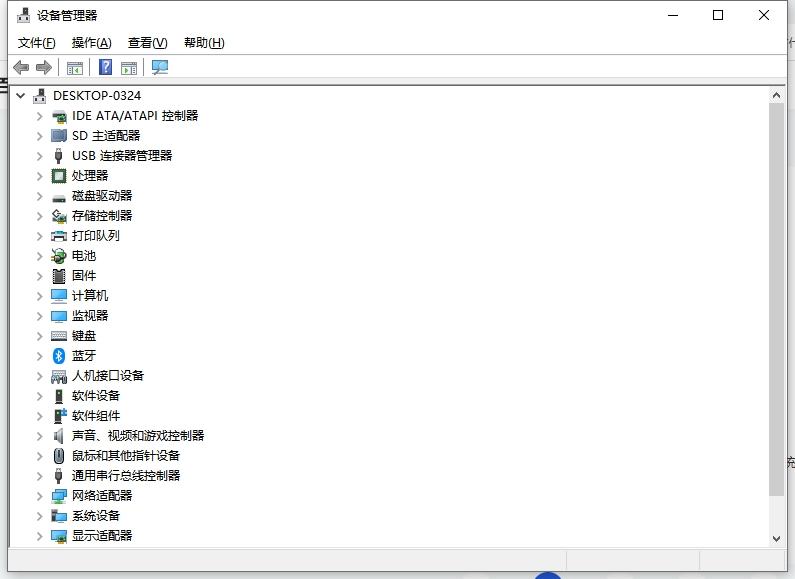Click the DESKTOP-0324 computer icon
Viewport: 795px width, 579px height.
click(x=40, y=96)
